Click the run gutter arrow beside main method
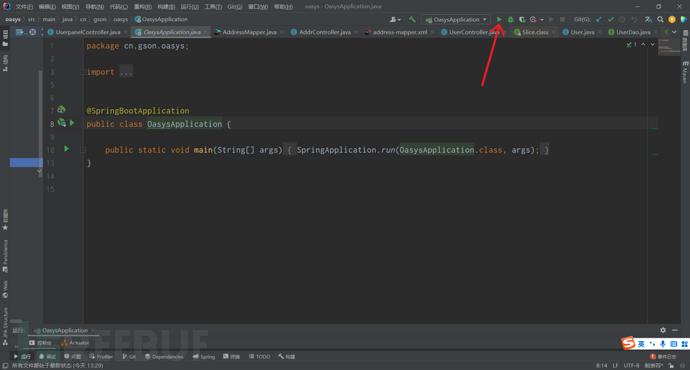Screen dimensions: 690x370 [x=66, y=149]
